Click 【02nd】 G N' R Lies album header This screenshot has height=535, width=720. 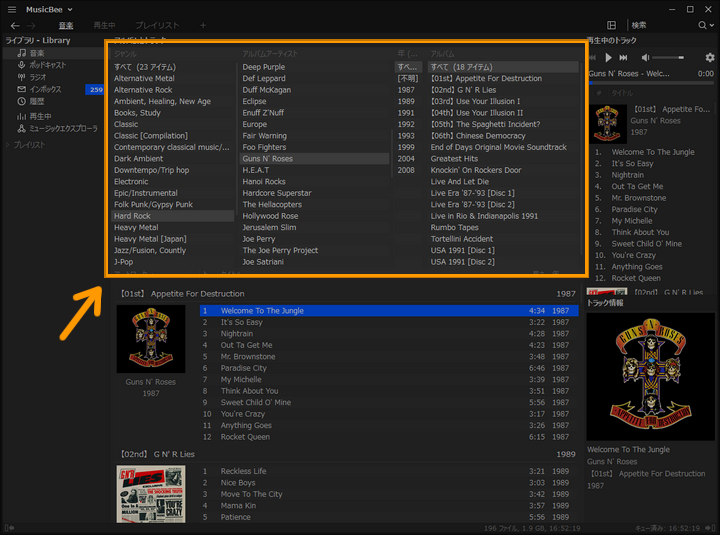[157, 454]
